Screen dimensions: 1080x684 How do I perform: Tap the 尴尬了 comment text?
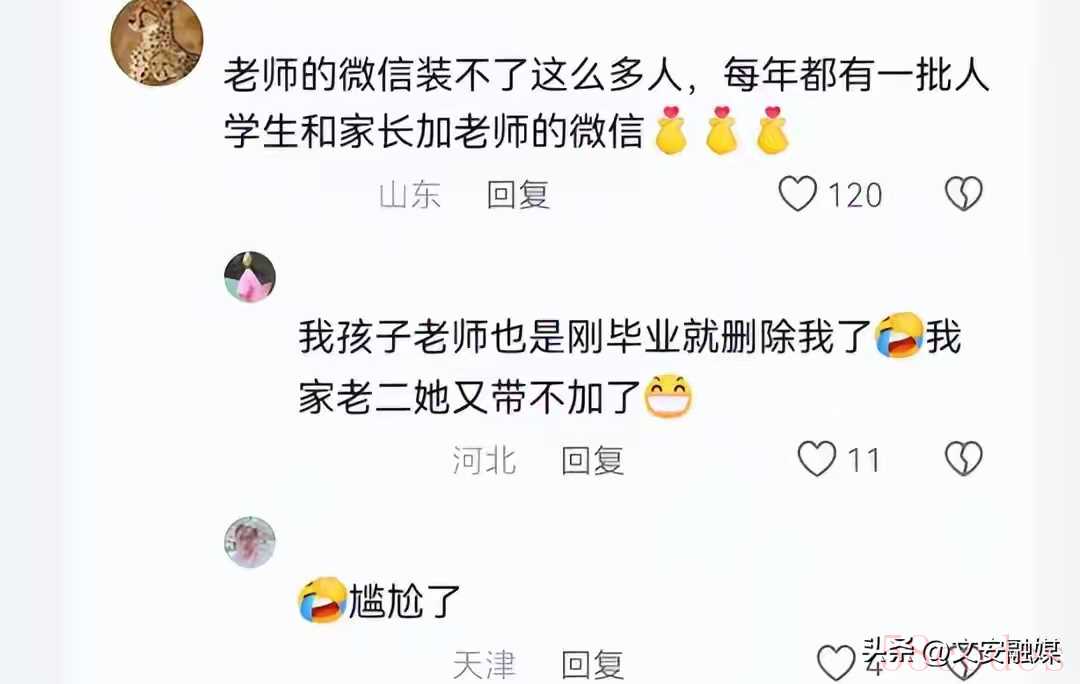point(404,600)
